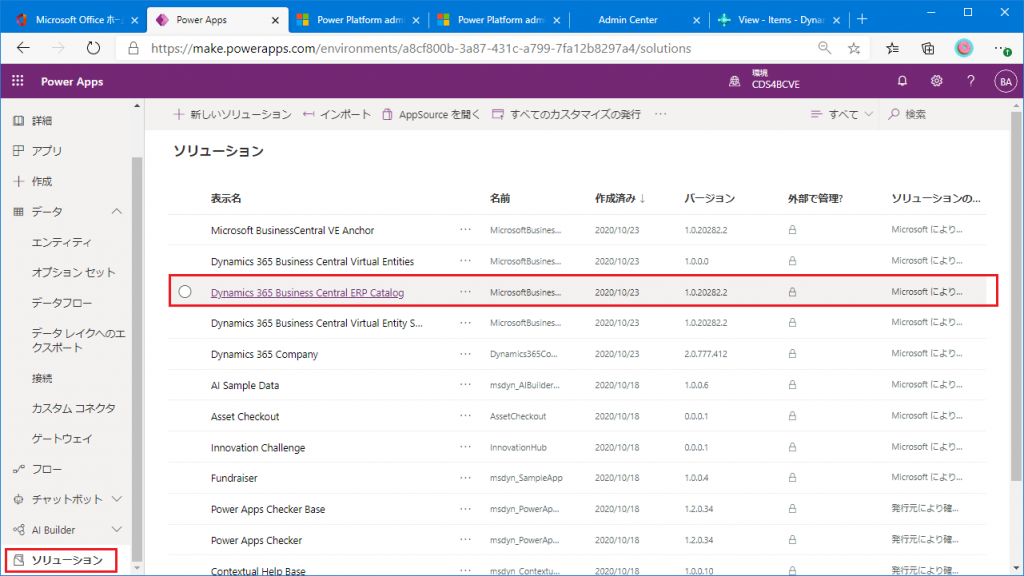
Task: Sort by the Created column header
Action: (x=620, y=199)
